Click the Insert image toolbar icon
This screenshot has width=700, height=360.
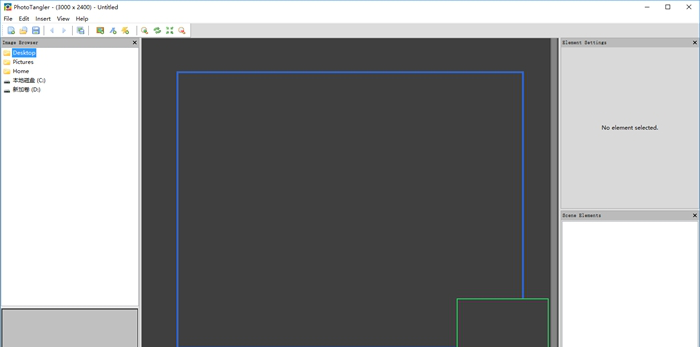[100, 30]
